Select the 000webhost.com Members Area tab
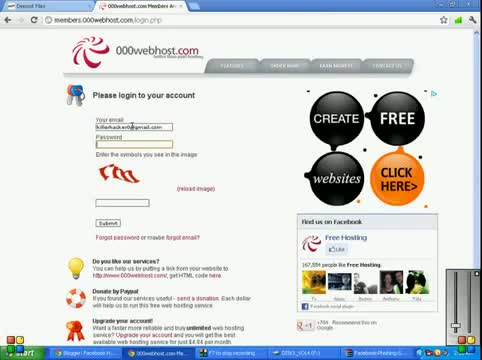The width and height of the screenshot is (482, 360). [142, 6]
